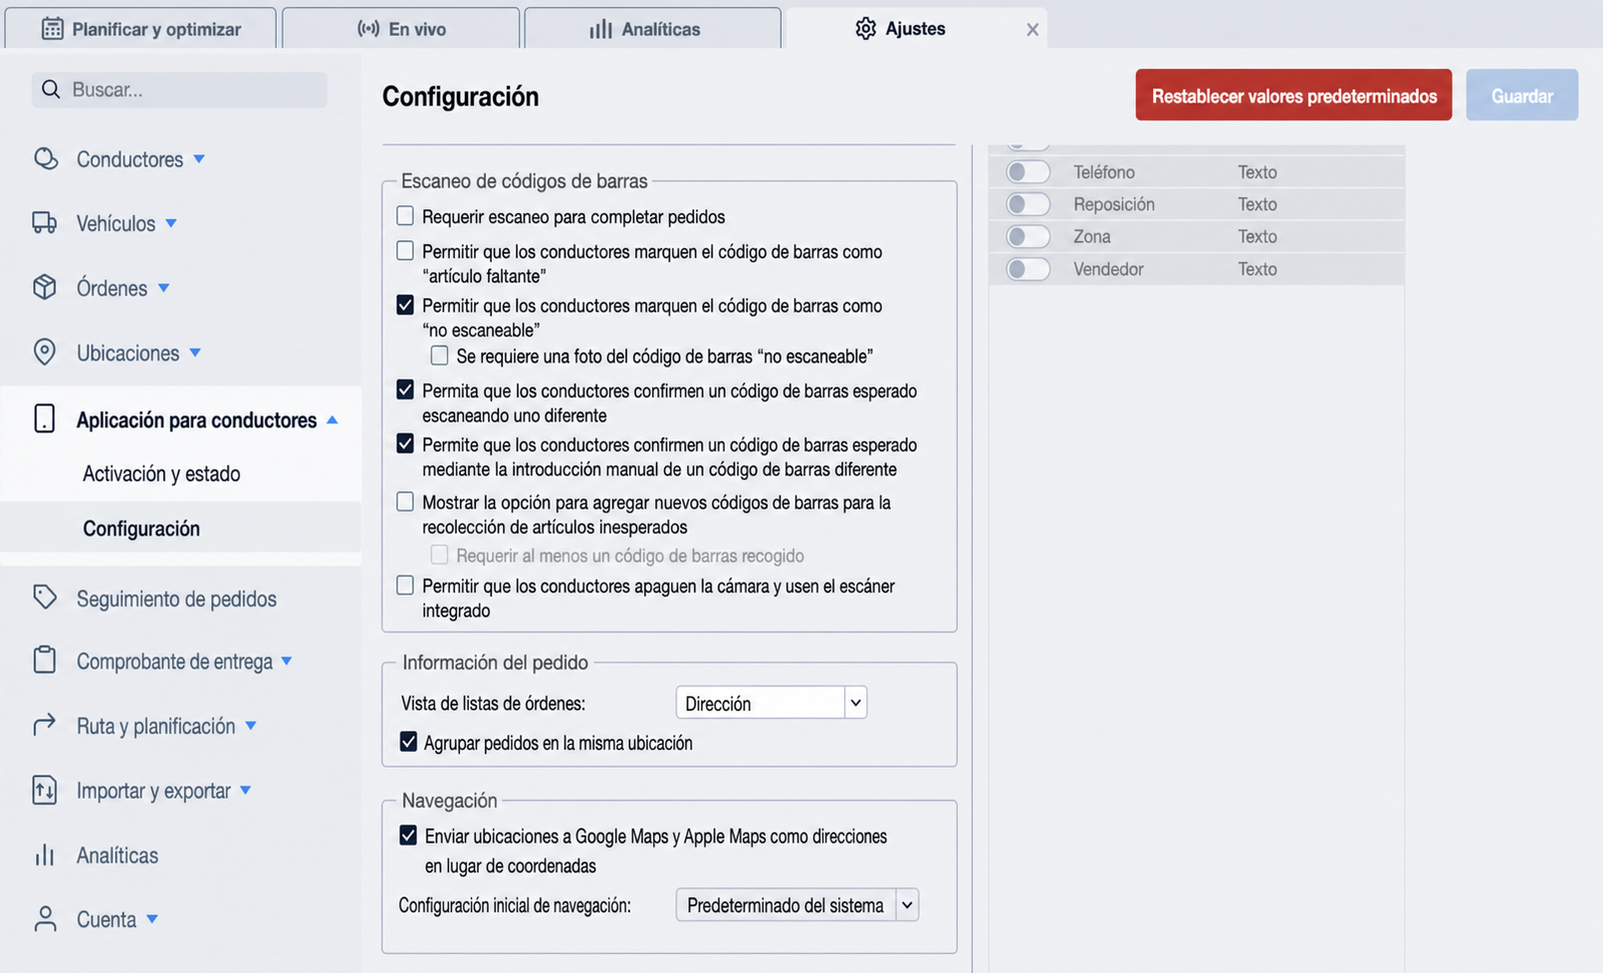Open Seguimiento de pedidos section
Image resolution: width=1603 pixels, height=973 pixels.
click(176, 599)
